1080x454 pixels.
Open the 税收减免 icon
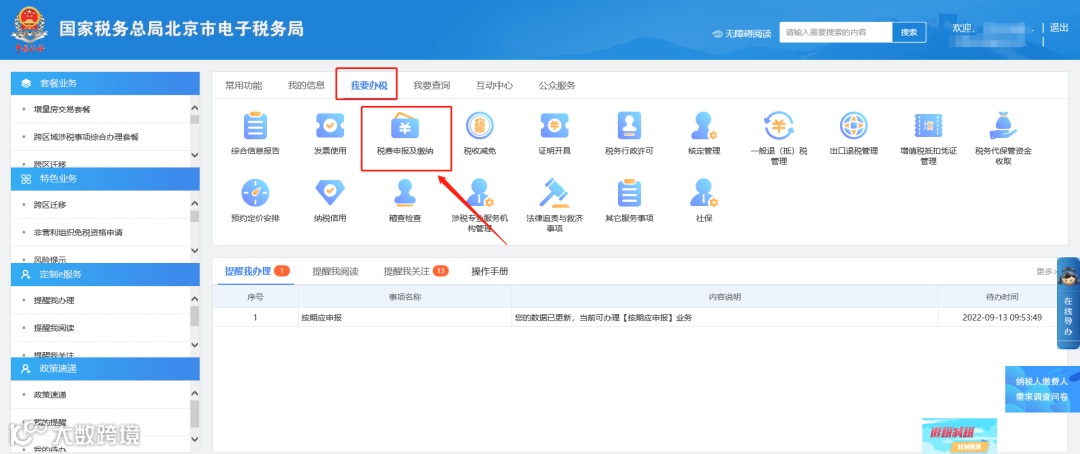click(479, 126)
